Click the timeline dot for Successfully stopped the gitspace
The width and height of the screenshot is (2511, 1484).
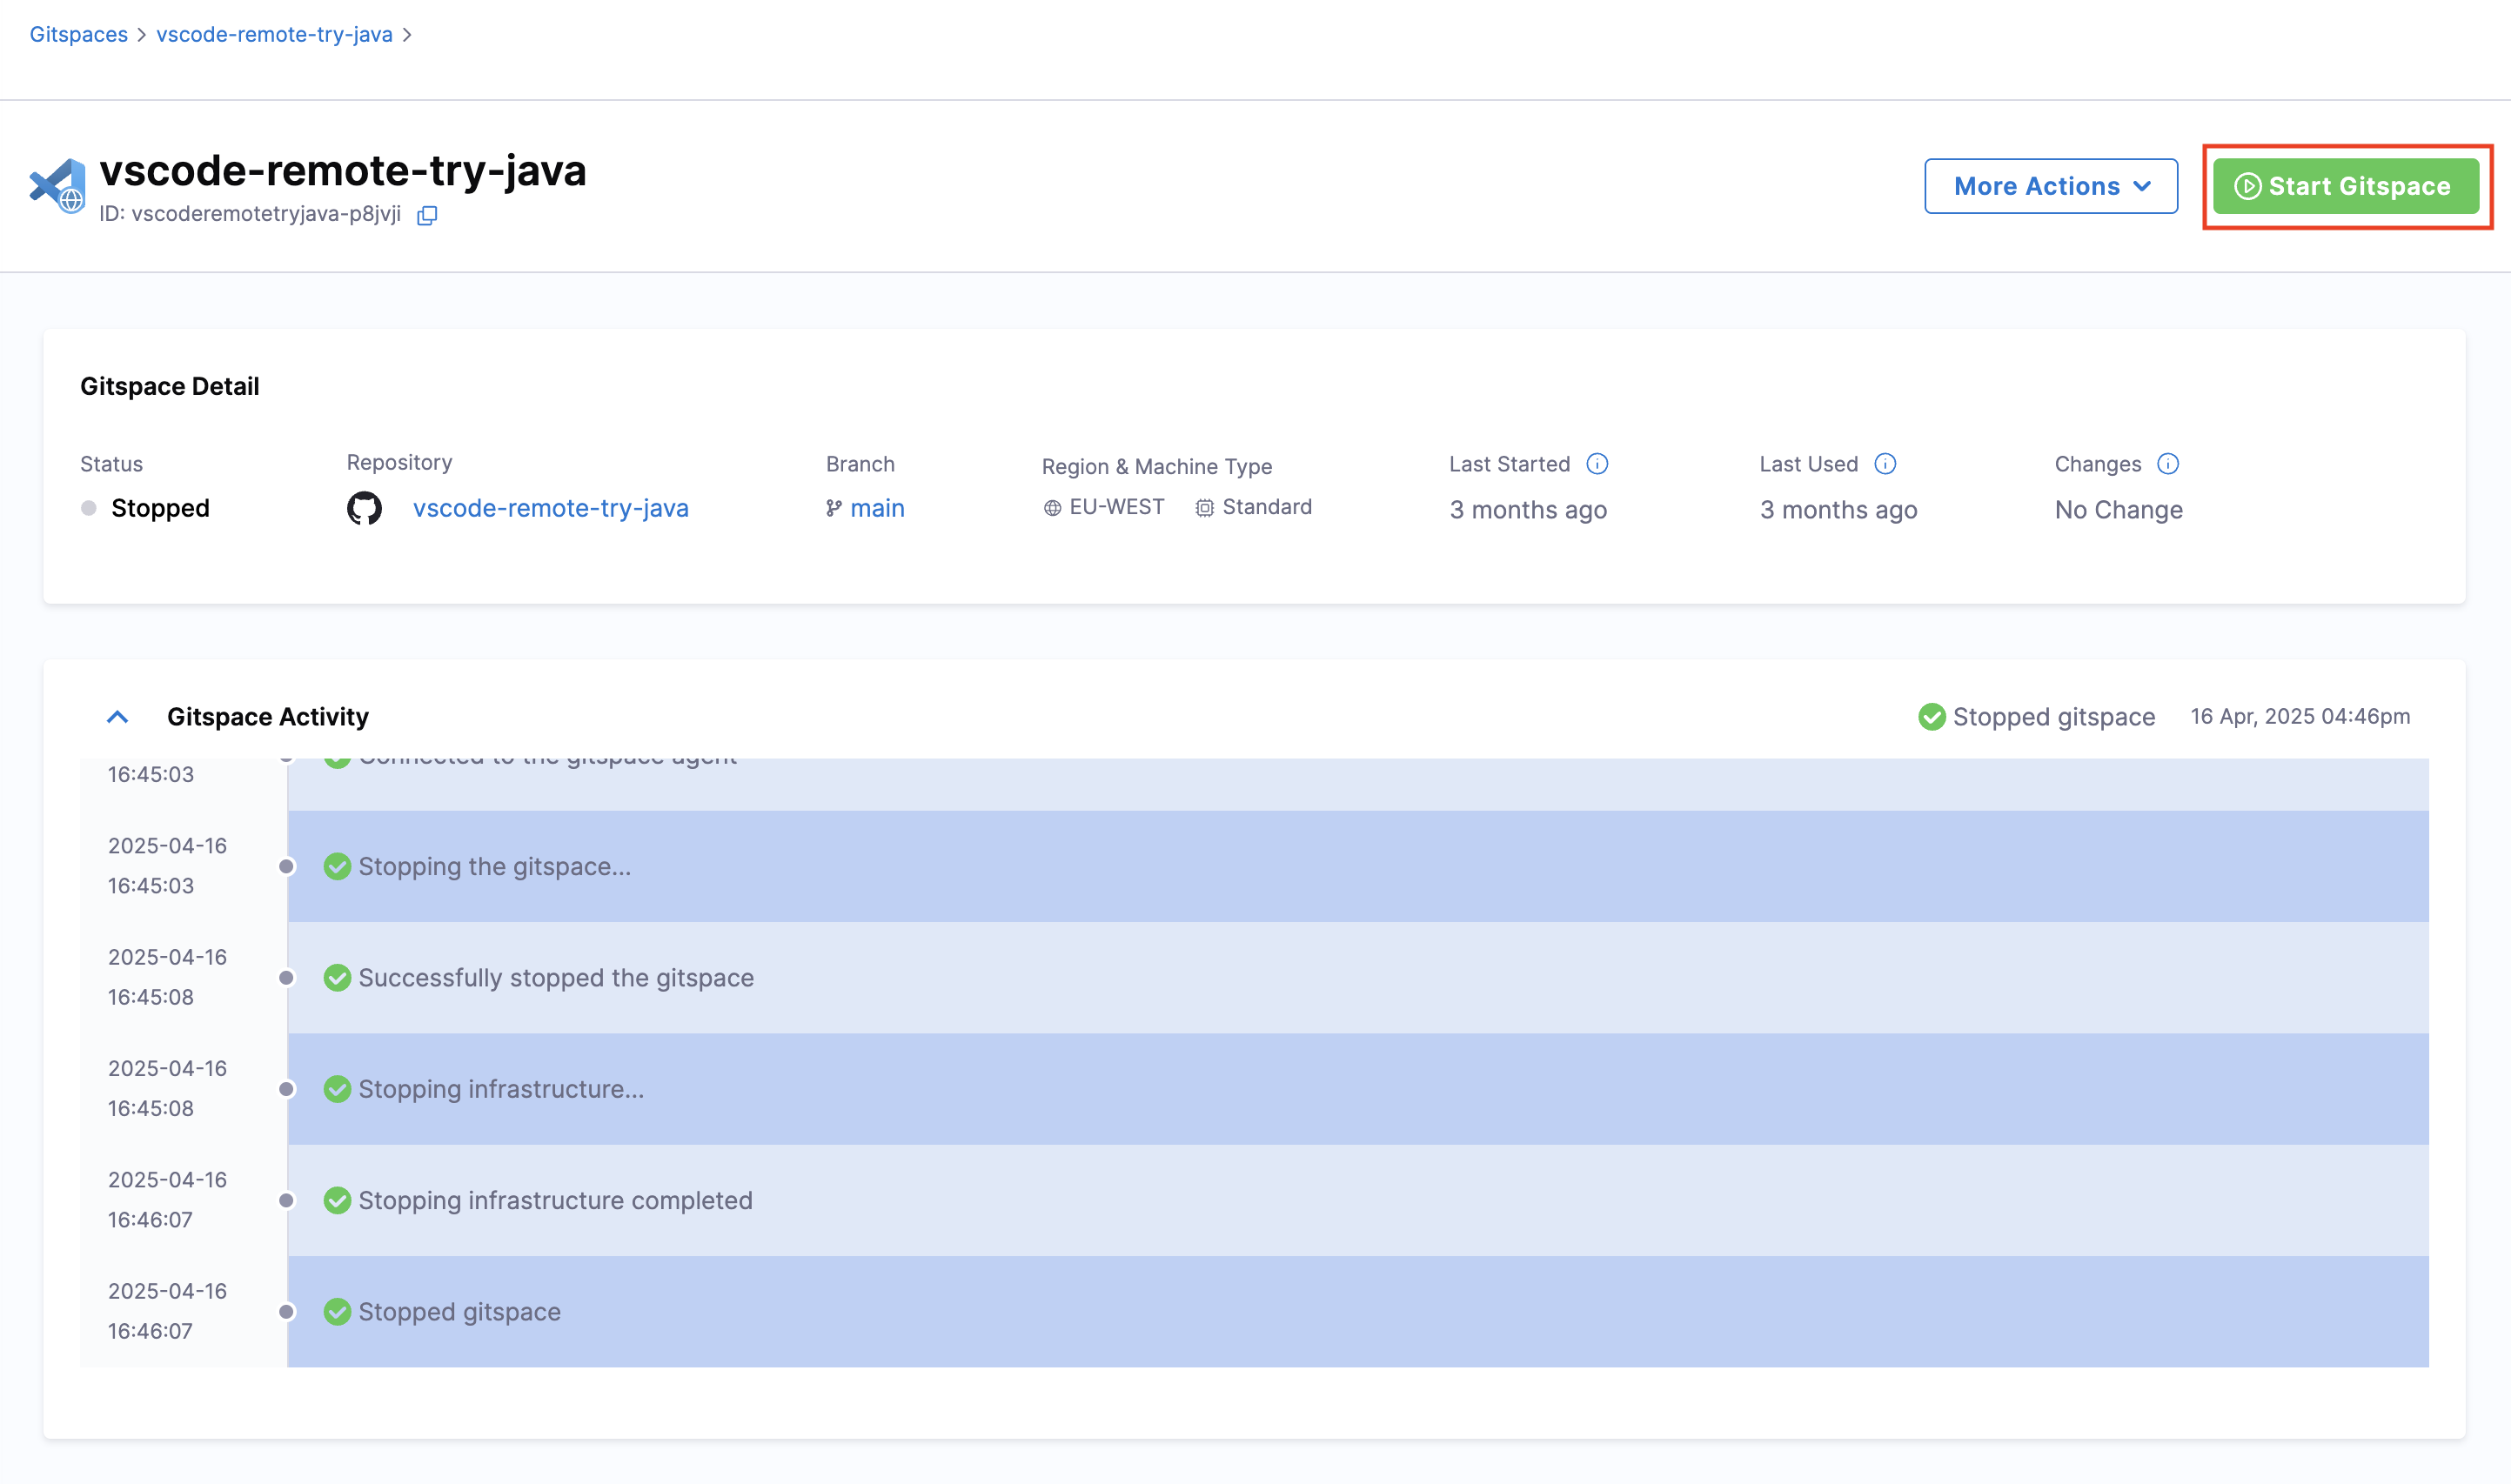[287, 978]
